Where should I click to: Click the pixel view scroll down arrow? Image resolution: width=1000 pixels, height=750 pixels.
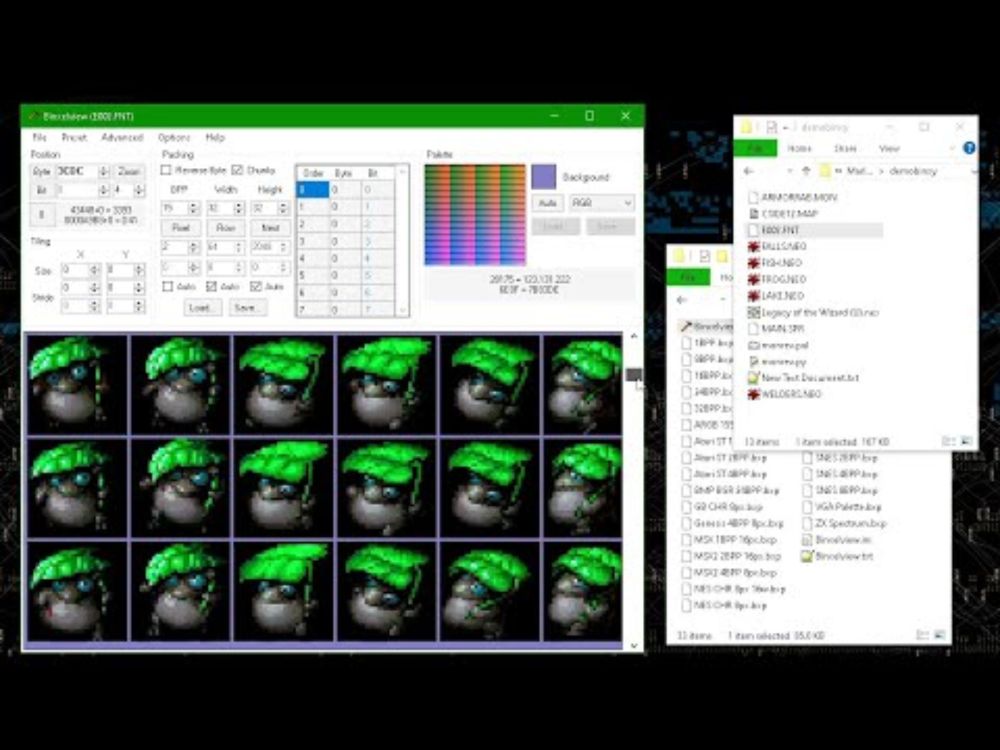634,645
